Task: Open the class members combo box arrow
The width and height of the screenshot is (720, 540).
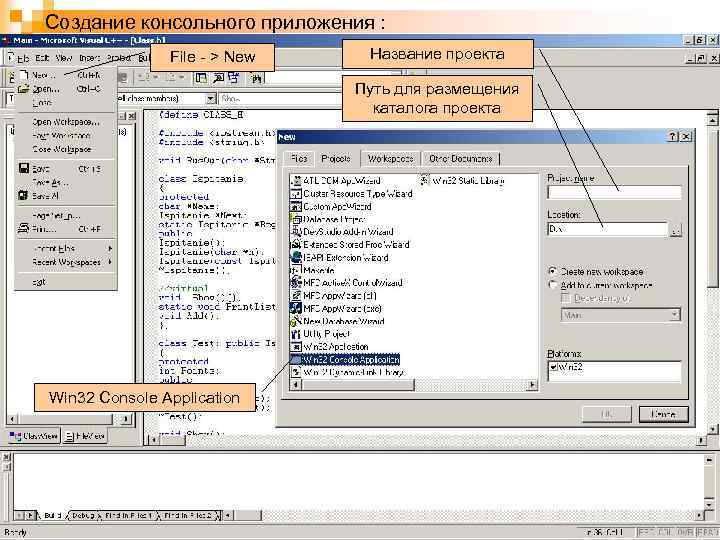Action: 210,98
